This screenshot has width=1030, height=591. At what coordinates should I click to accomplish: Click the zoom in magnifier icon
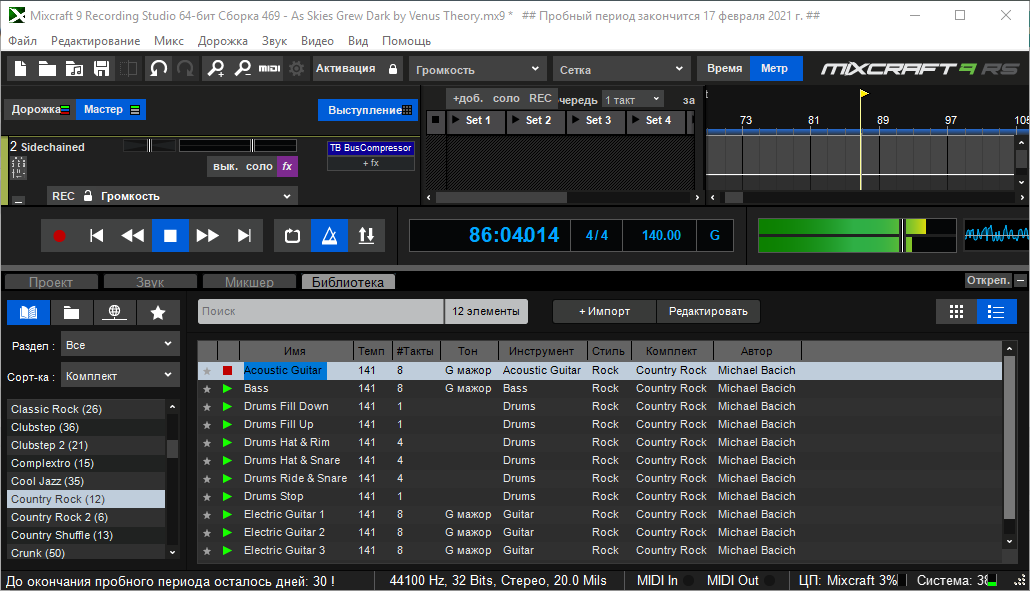pyautogui.click(x=215, y=69)
